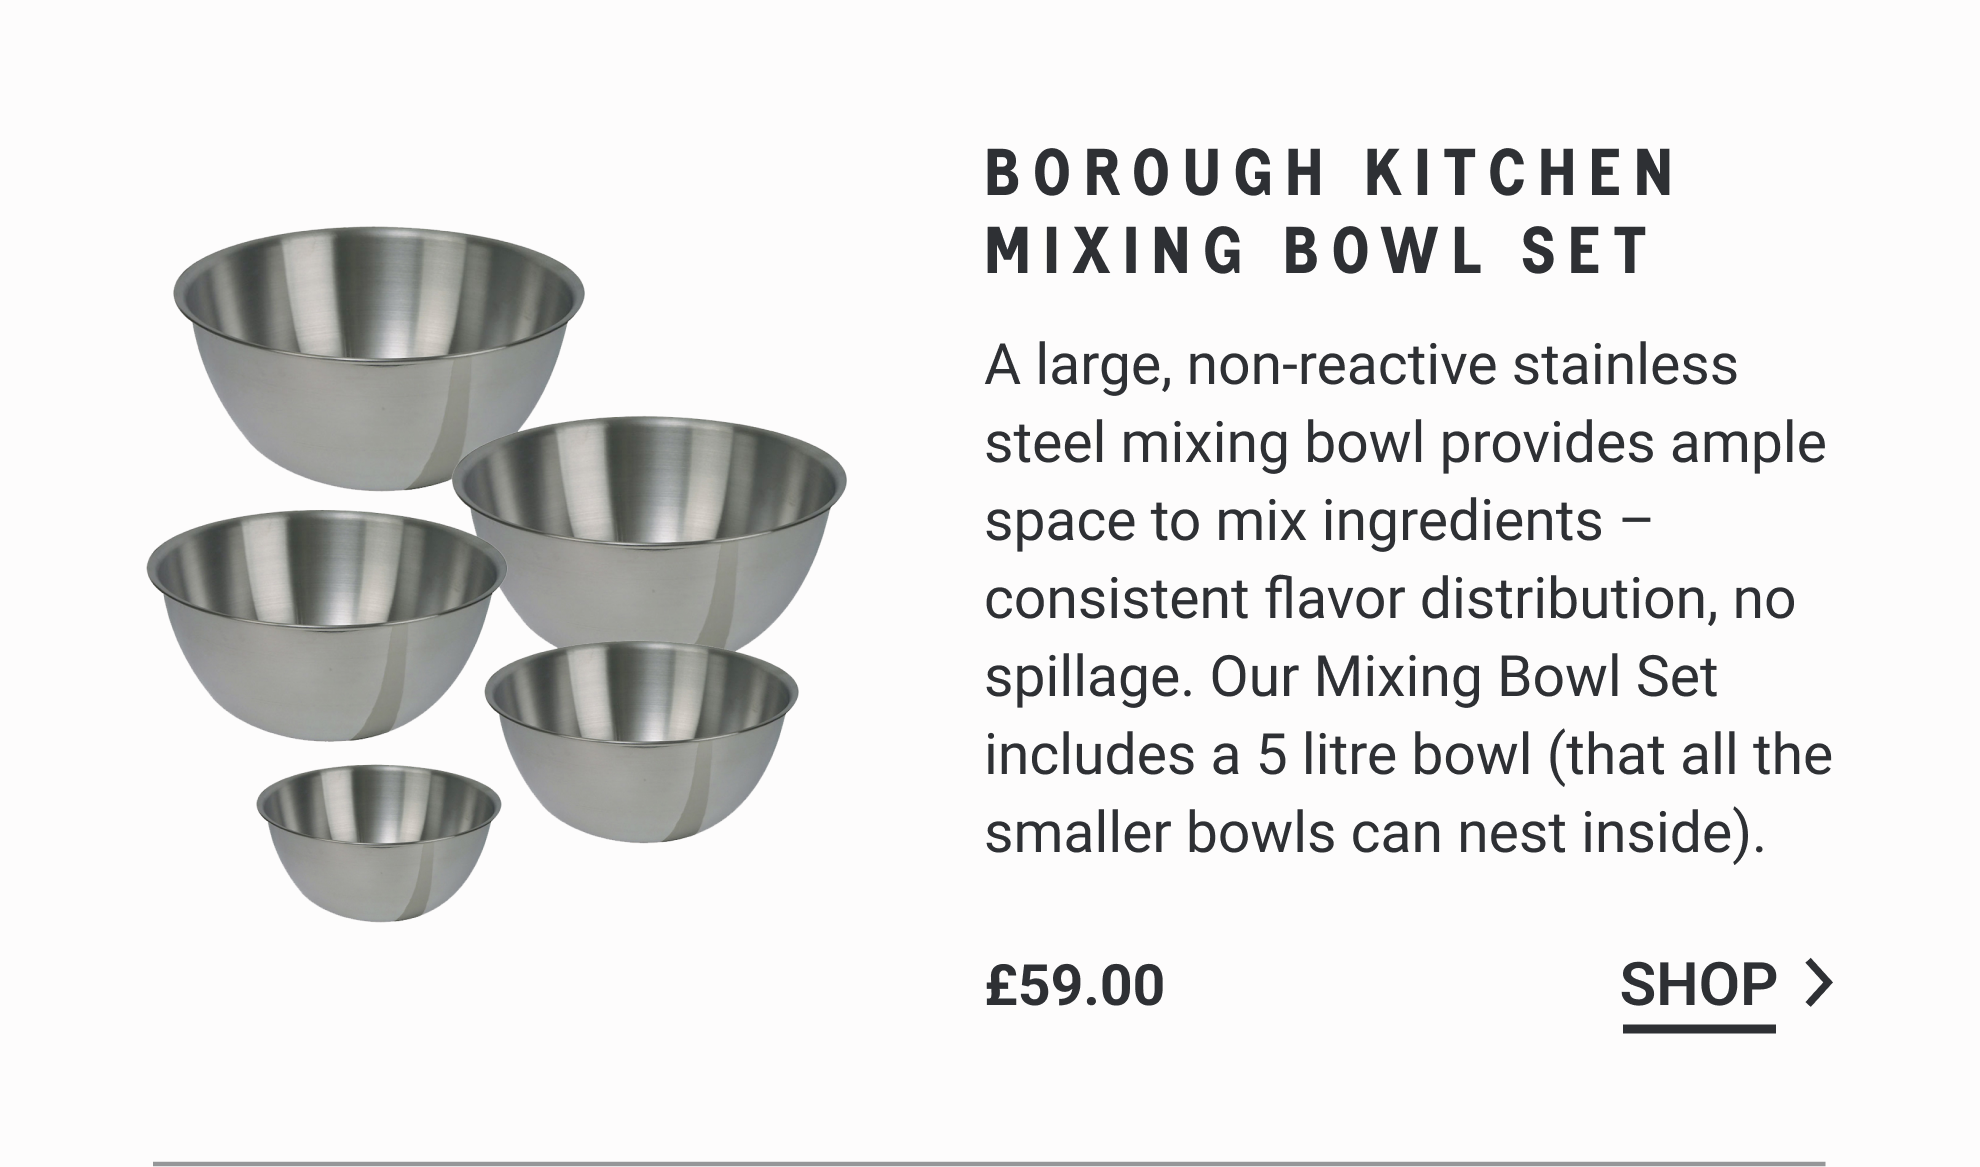Image resolution: width=1980 pixels, height=1167 pixels.
Task: Click the MIXING BOWL SET heading line
Action: click(1316, 250)
